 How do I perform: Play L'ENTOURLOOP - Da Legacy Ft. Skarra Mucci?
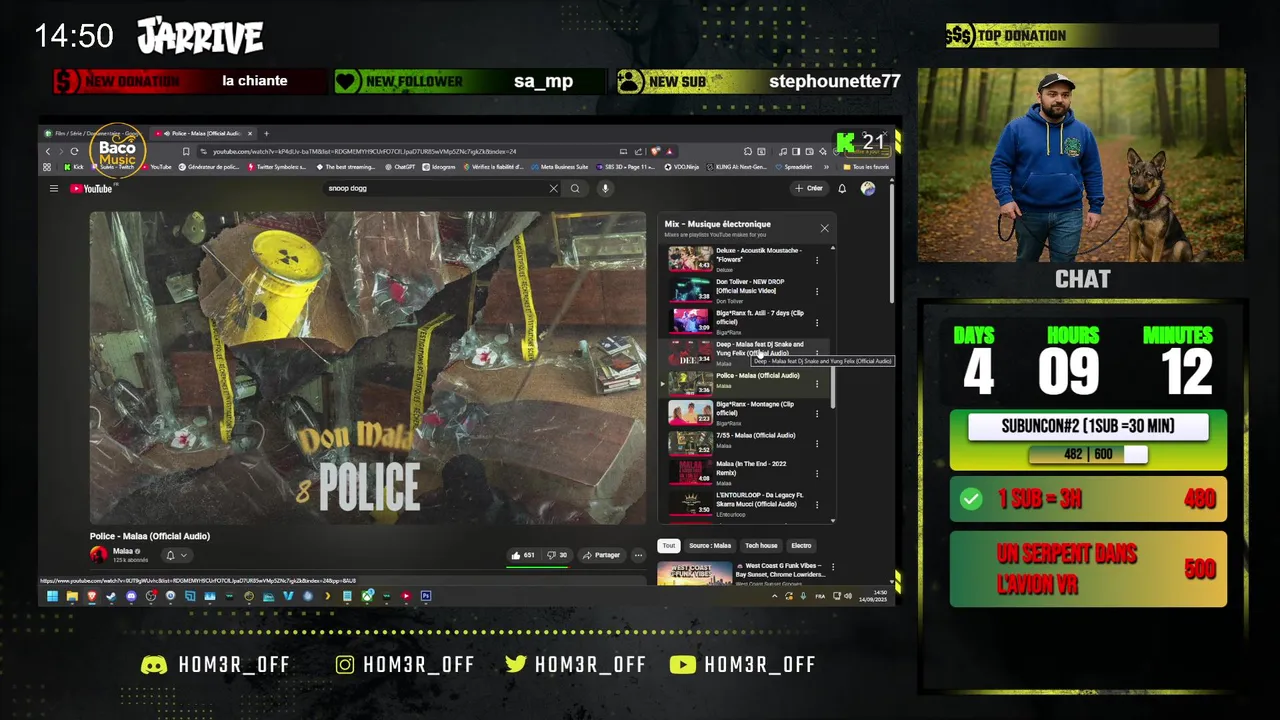[x=742, y=504]
